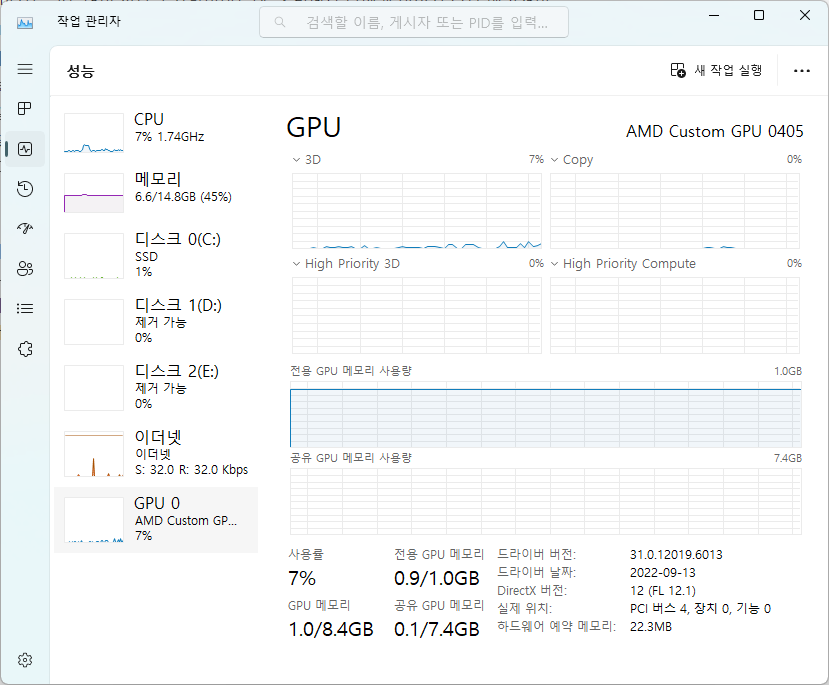Open the App history icon
829x685 pixels.
point(25,189)
